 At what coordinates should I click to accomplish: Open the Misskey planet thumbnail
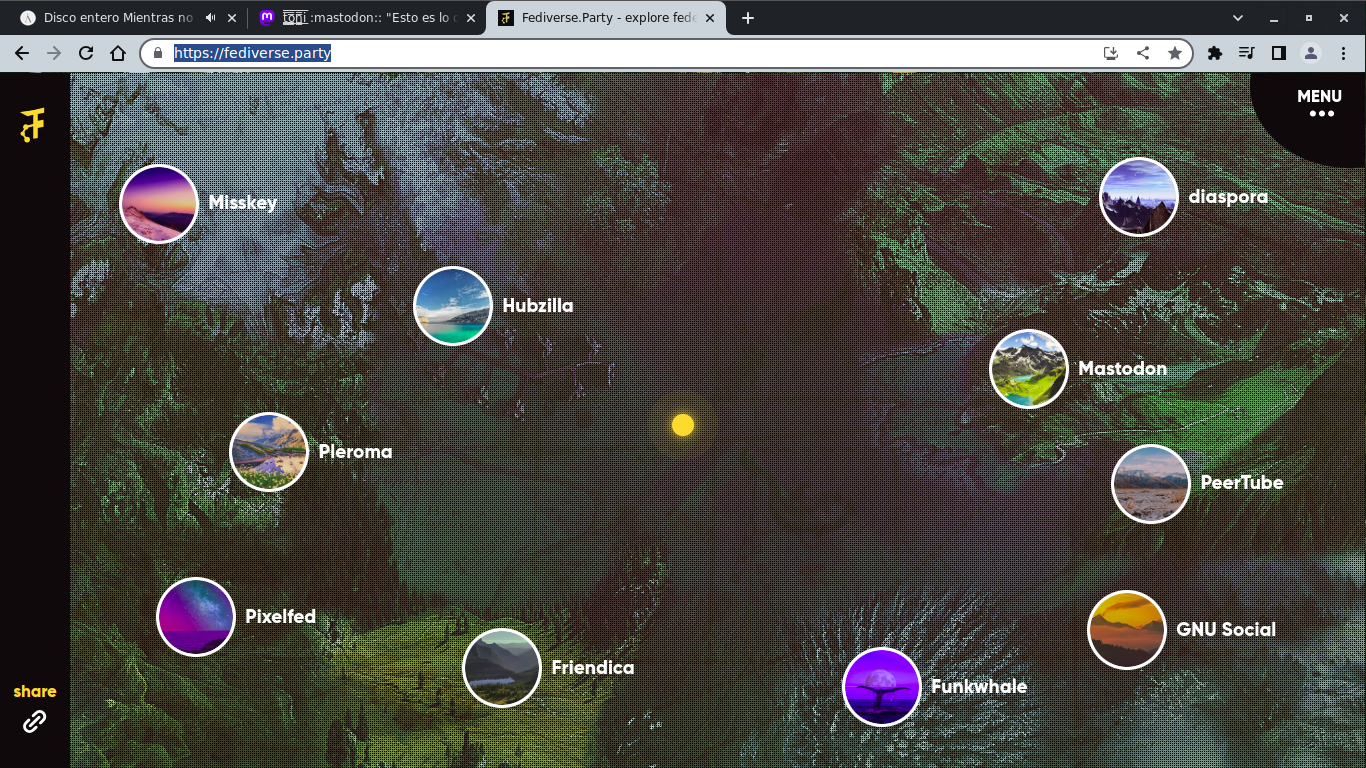click(159, 204)
